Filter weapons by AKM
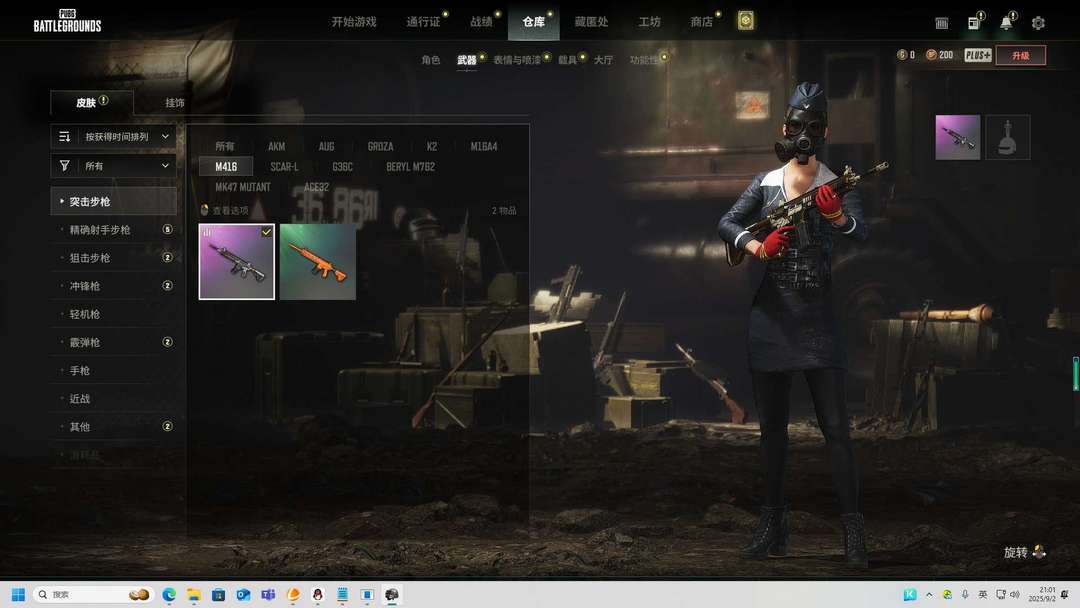 click(277, 146)
